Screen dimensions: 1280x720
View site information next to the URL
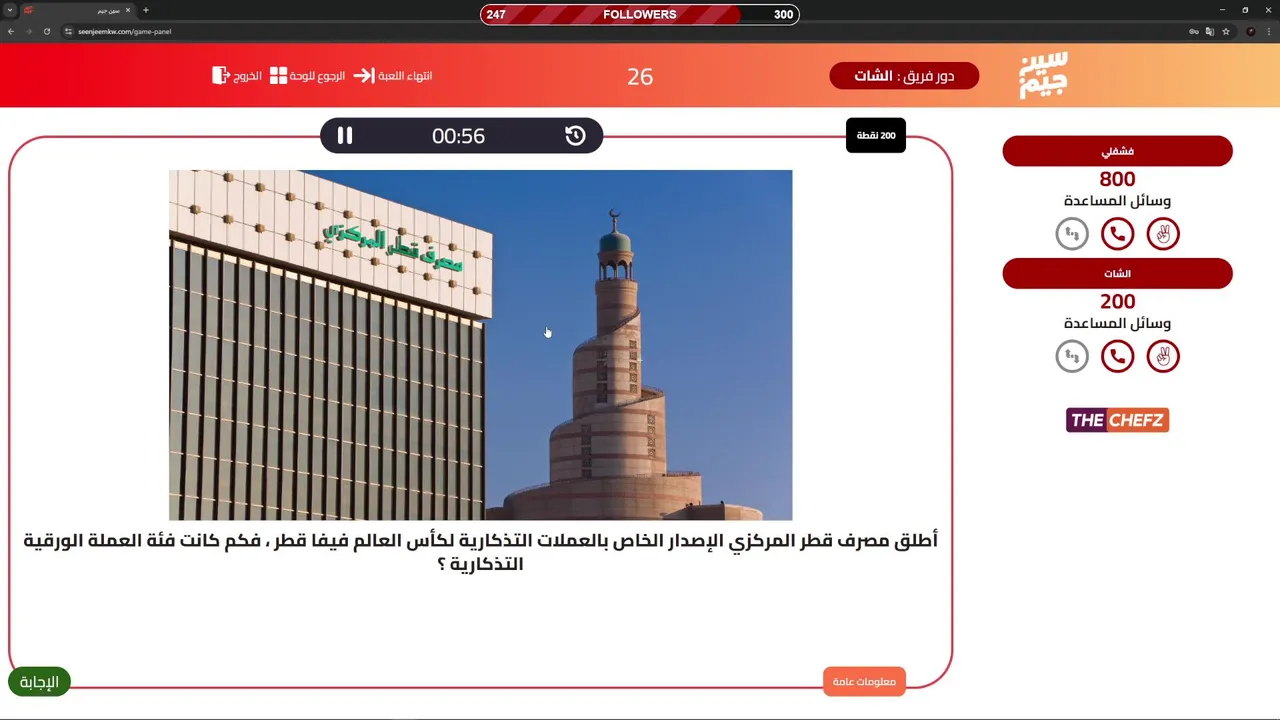[69, 31]
